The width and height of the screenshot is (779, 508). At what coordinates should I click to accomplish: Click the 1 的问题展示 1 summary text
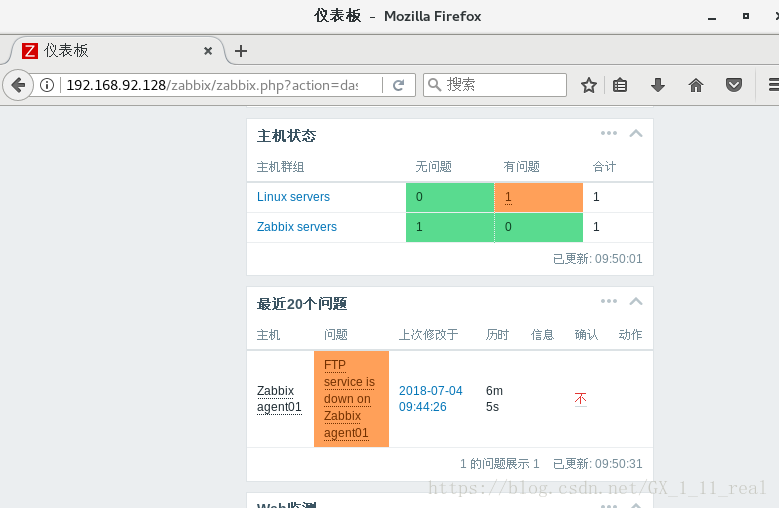(x=499, y=464)
